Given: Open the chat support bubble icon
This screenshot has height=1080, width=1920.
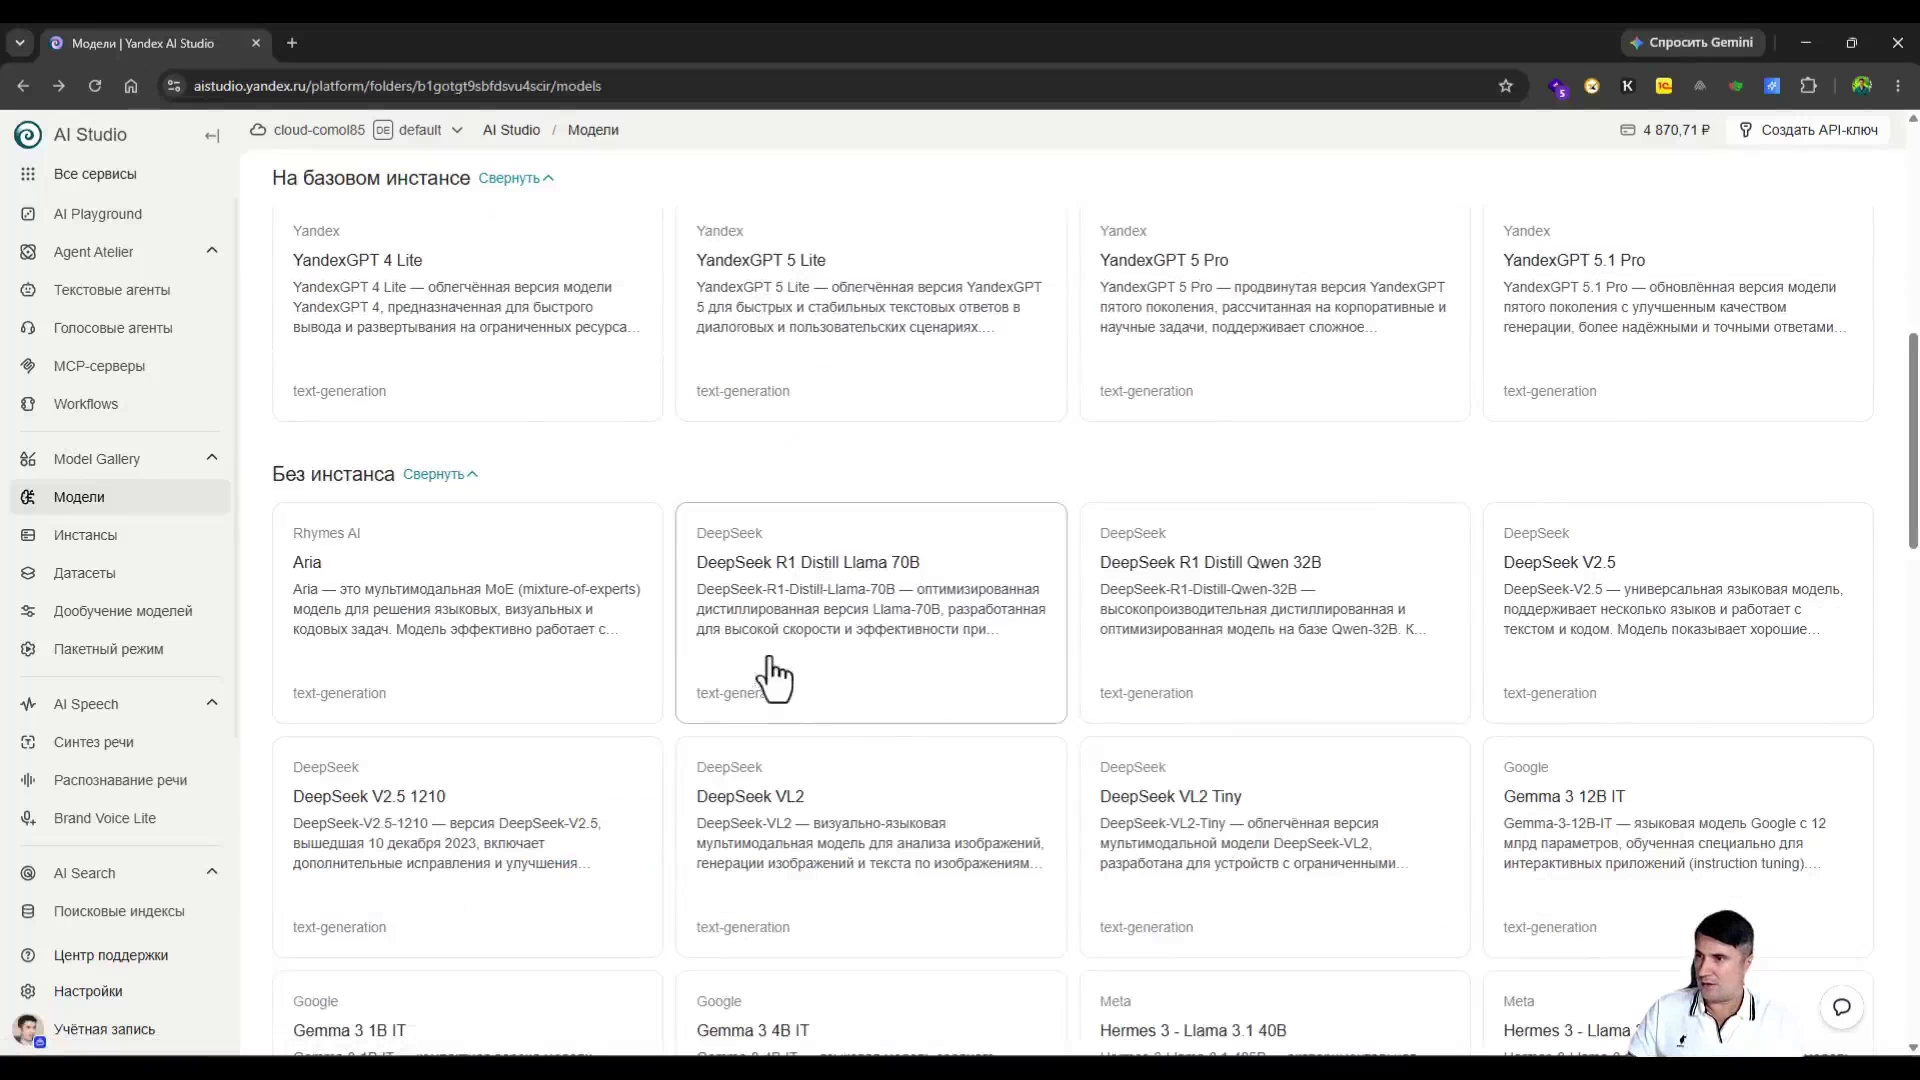Looking at the screenshot, I should pos(1842,1007).
